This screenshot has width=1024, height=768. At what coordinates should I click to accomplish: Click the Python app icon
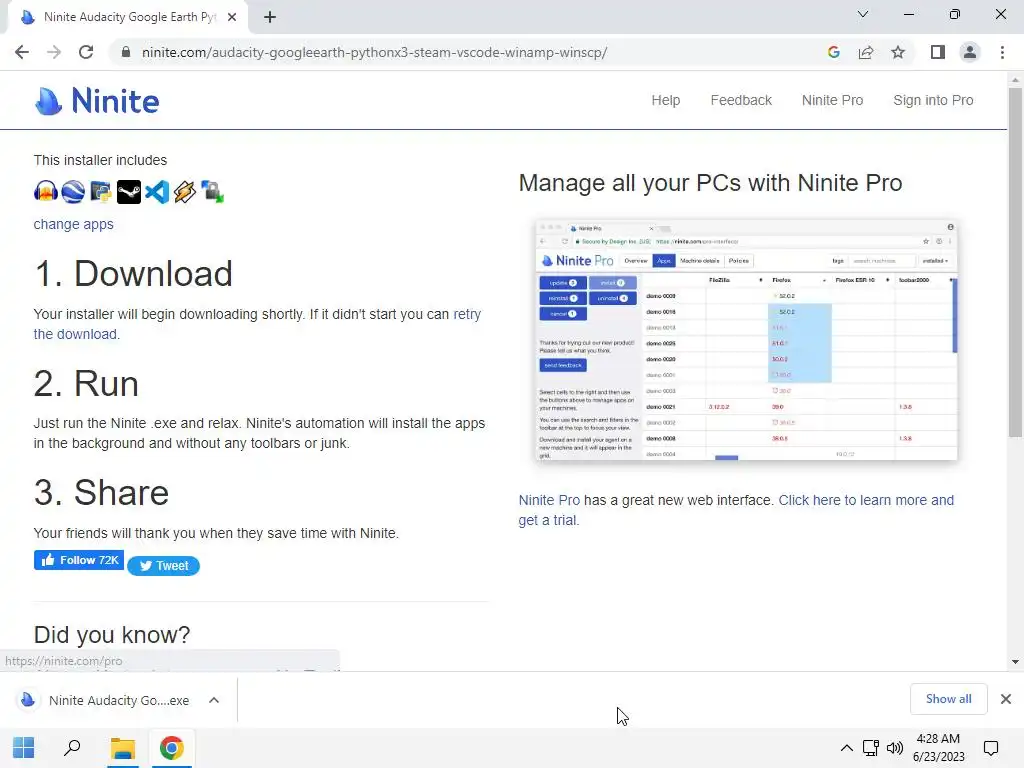pyautogui.click(x=101, y=192)
